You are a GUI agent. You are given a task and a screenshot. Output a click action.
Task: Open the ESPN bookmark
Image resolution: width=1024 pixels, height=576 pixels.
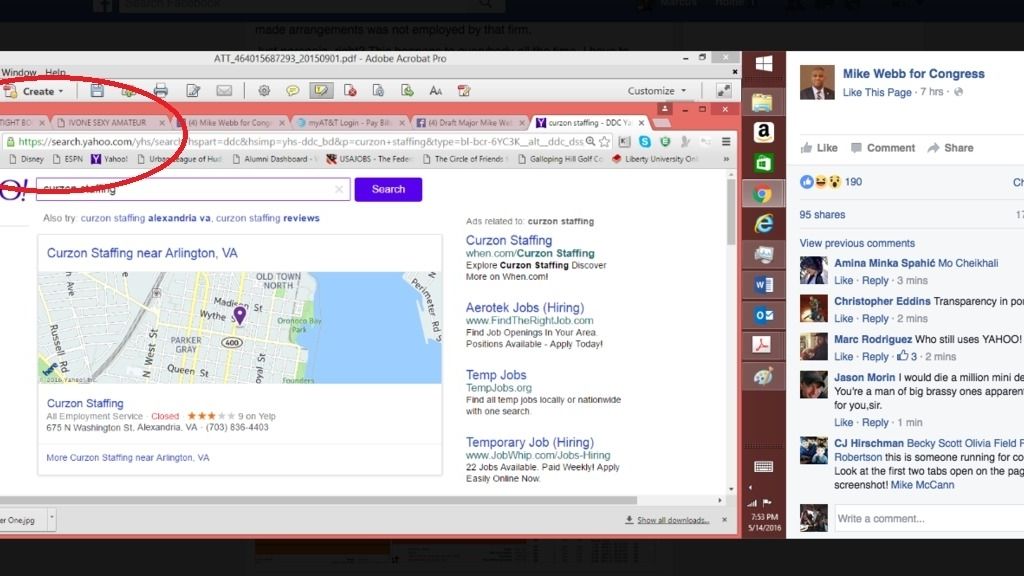(67, 159)
